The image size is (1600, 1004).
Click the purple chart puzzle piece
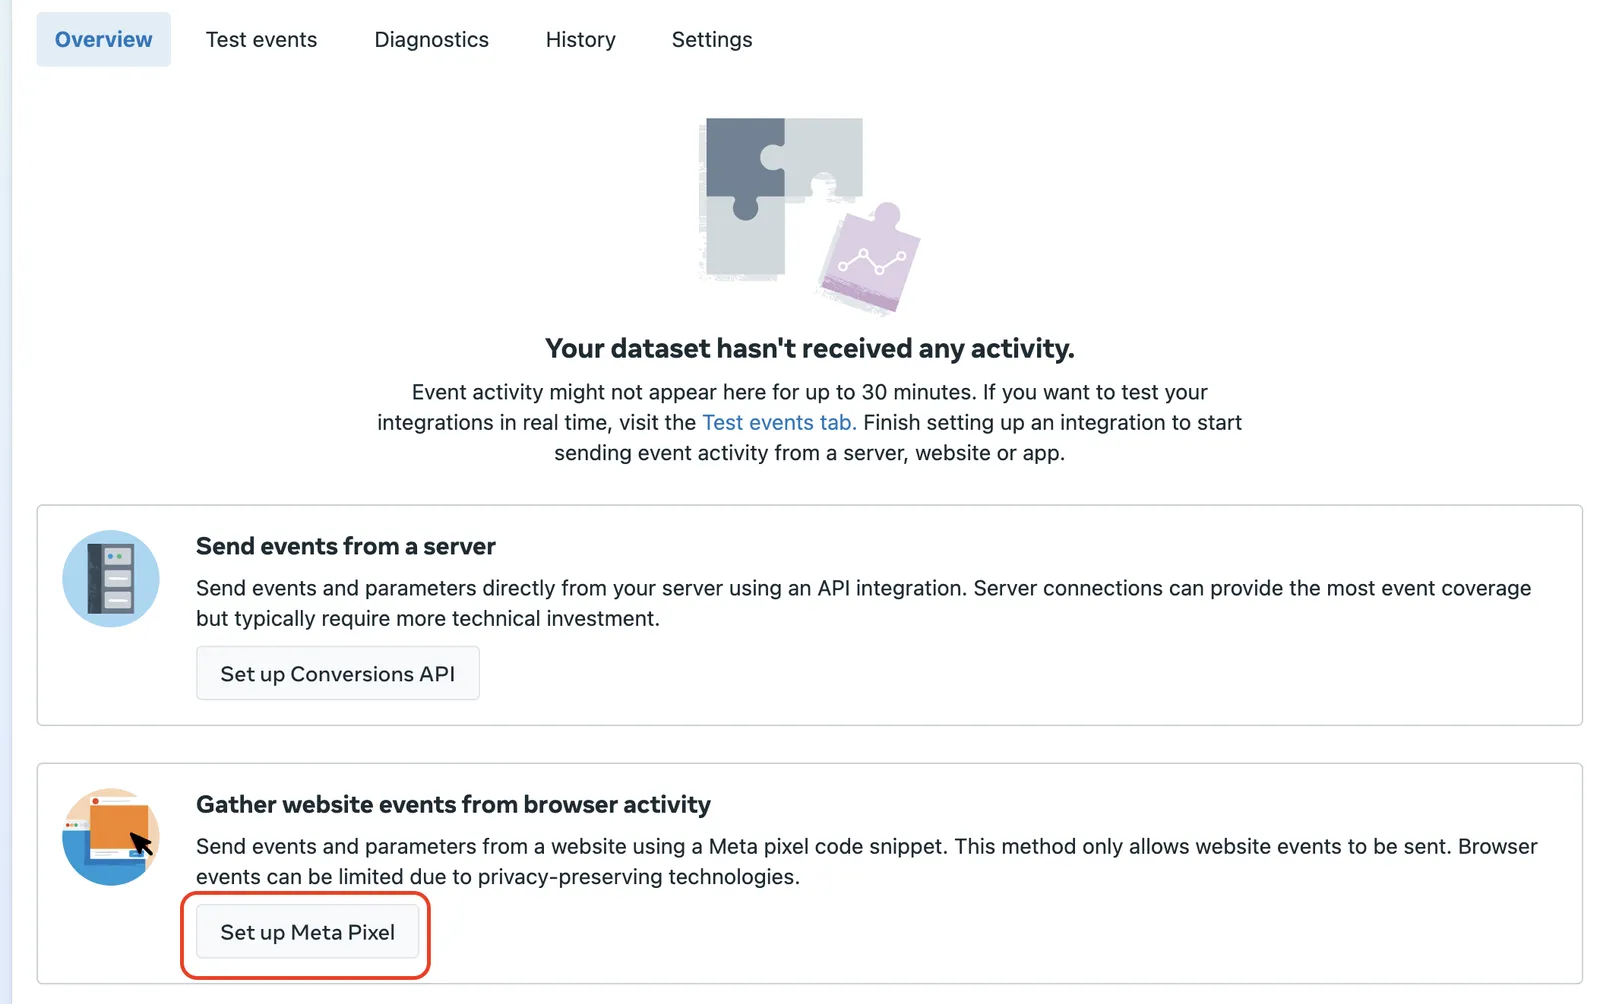[870, 258]
